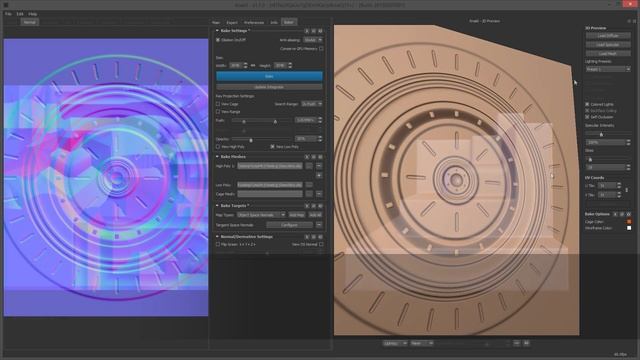The image size is (640, 360).
Task: Disable the View Low Poly checkbox
Action: 272,147
